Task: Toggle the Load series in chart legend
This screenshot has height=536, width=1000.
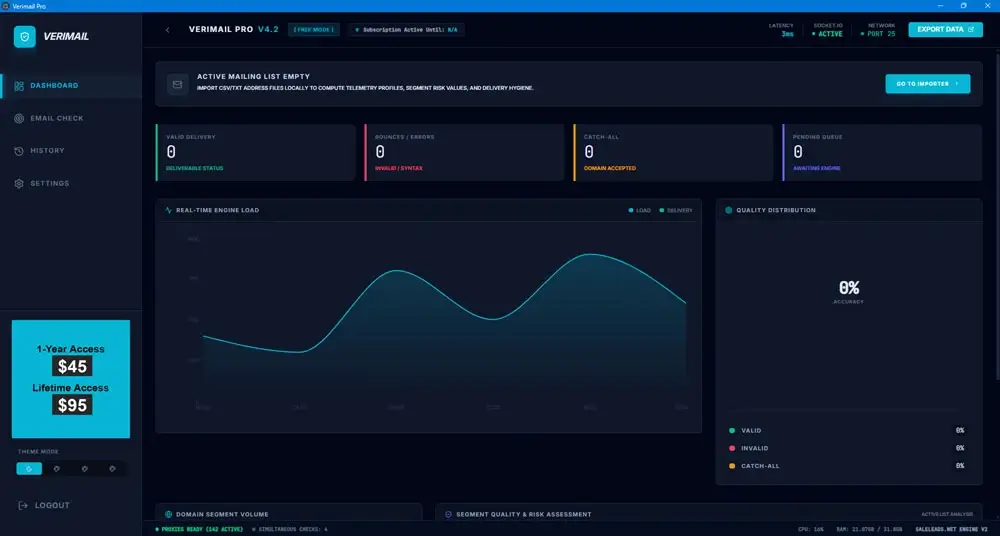Action: pyautogui.click(x=640, y=210)
